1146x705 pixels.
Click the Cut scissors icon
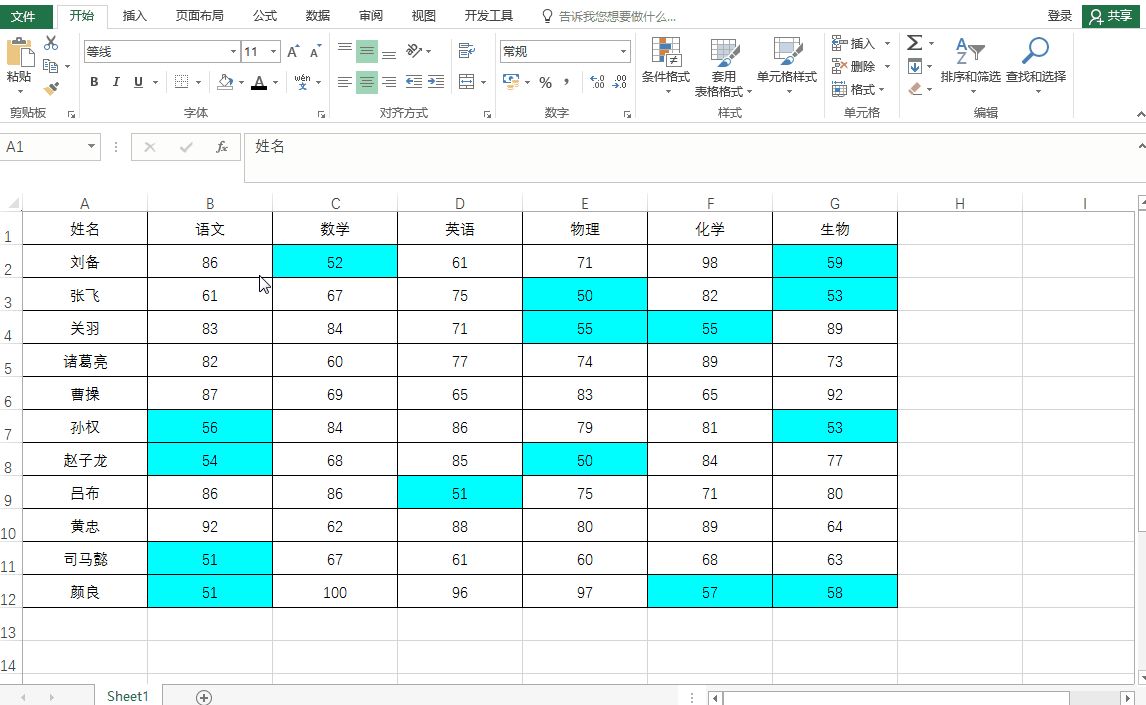pyautogui.click(x=50, y=43)
